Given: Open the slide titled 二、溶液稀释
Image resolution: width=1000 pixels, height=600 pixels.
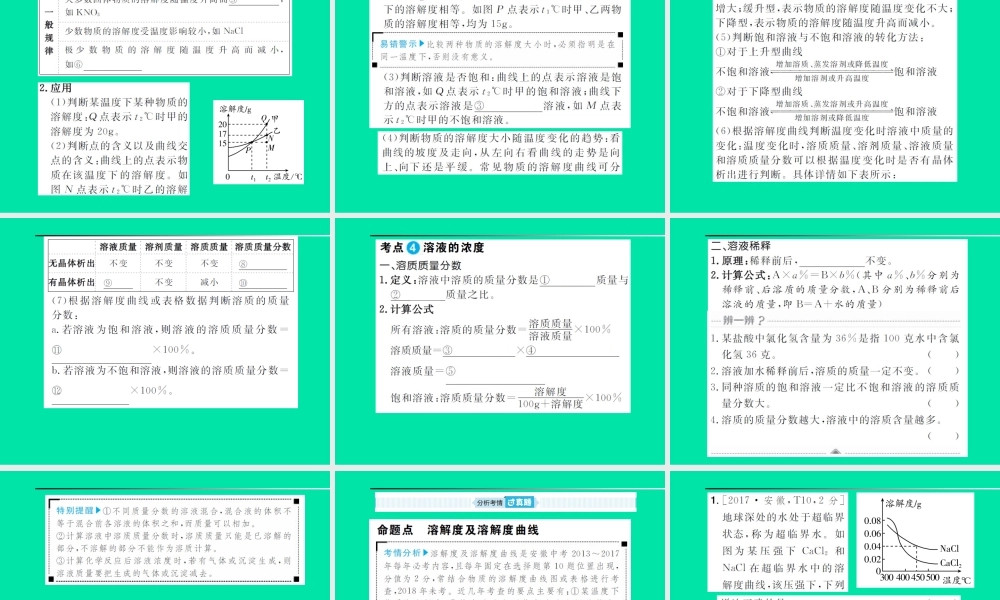Looking at the screenshot, I should click(x=835, y=341).
